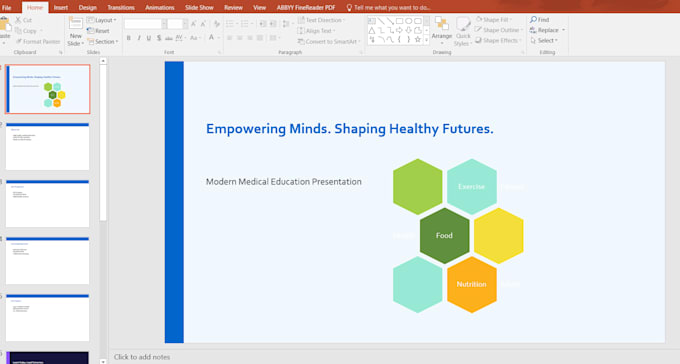Open the Section dropdown menu
The width and height of the screenshot is (680, 364).
(x=103, y=42)
